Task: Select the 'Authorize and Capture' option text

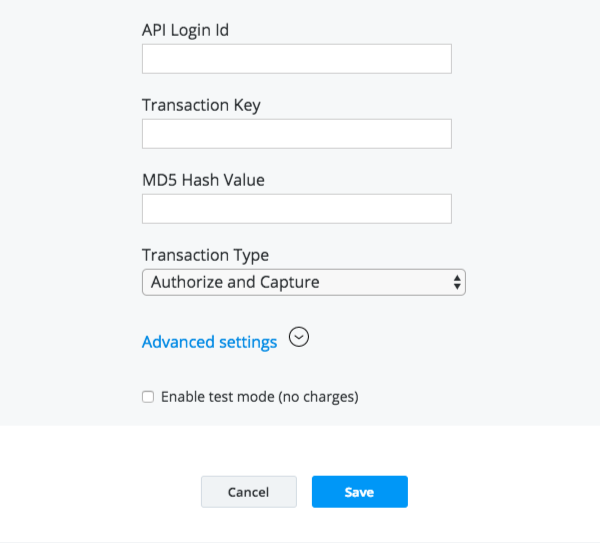Action: pos(235,282)
